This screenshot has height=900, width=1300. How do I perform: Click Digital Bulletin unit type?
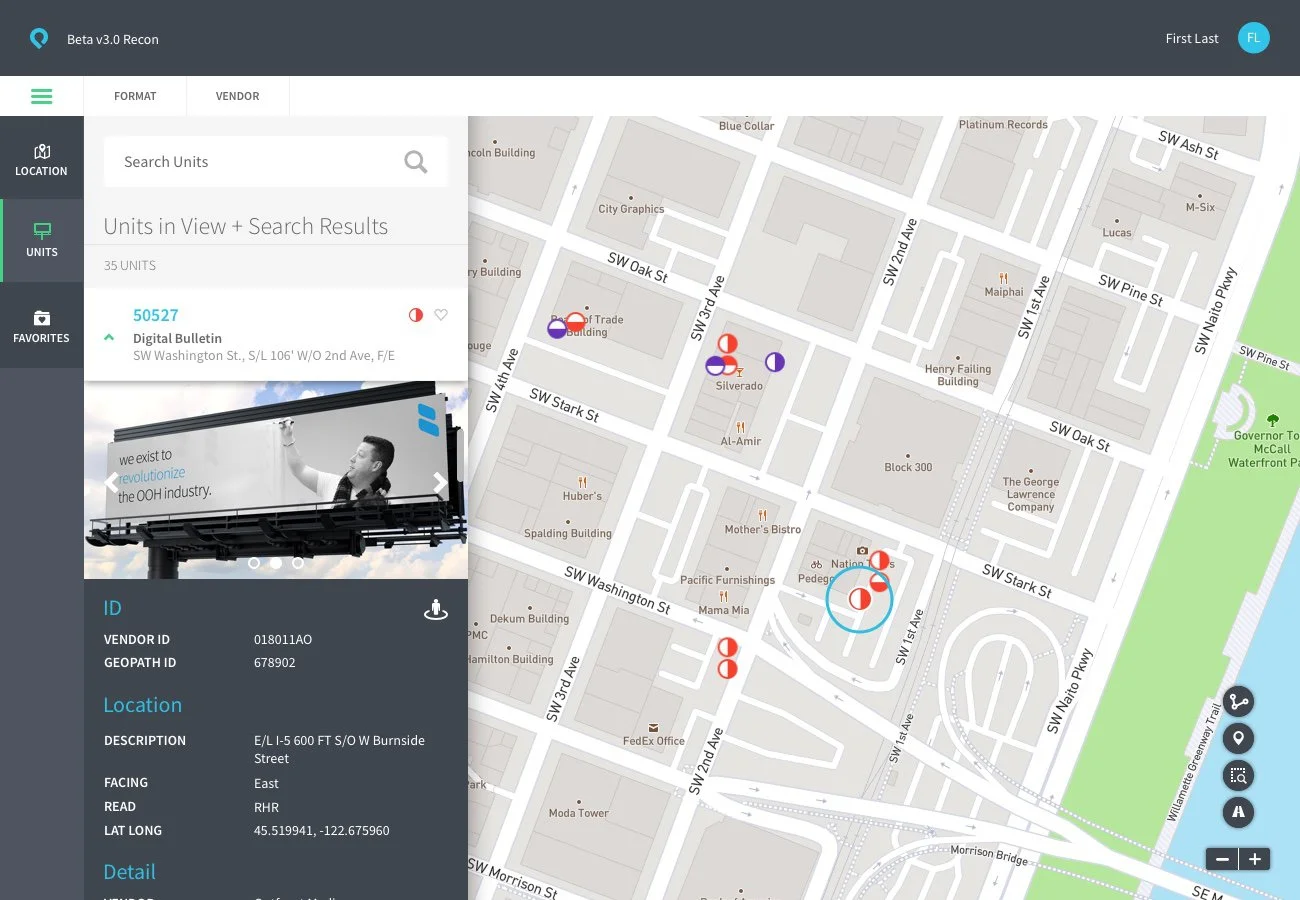click(x=177, y=338)
